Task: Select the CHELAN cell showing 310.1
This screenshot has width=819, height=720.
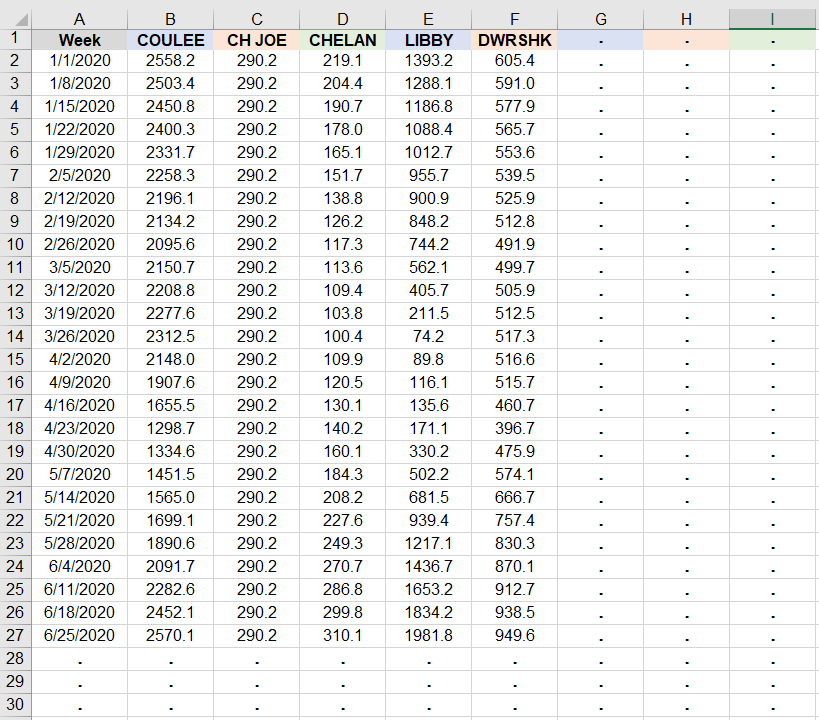Action: tap(343, 635)
